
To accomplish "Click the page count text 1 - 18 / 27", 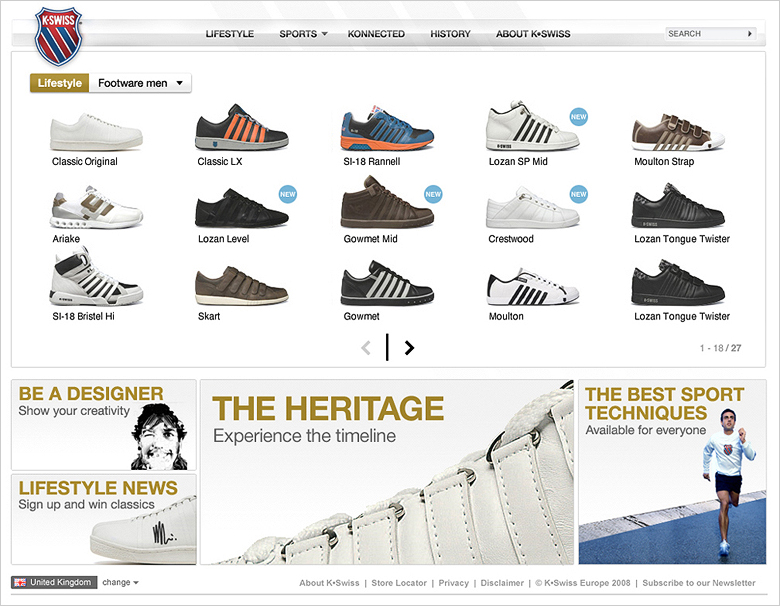I will [720, 348].
